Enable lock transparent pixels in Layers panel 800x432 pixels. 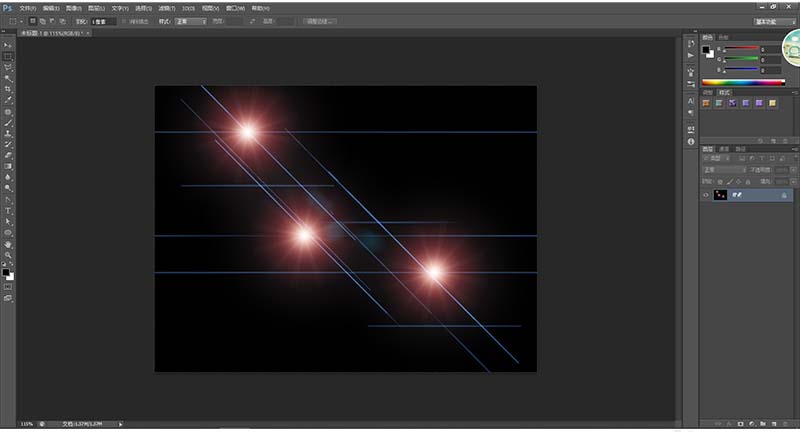coord(720,182)
